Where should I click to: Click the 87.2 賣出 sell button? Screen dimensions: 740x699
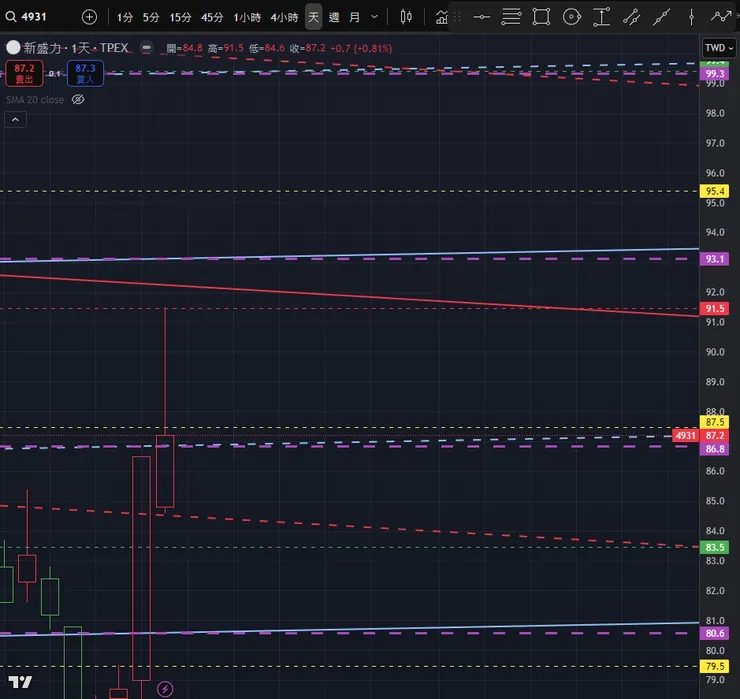pos(25,74)
